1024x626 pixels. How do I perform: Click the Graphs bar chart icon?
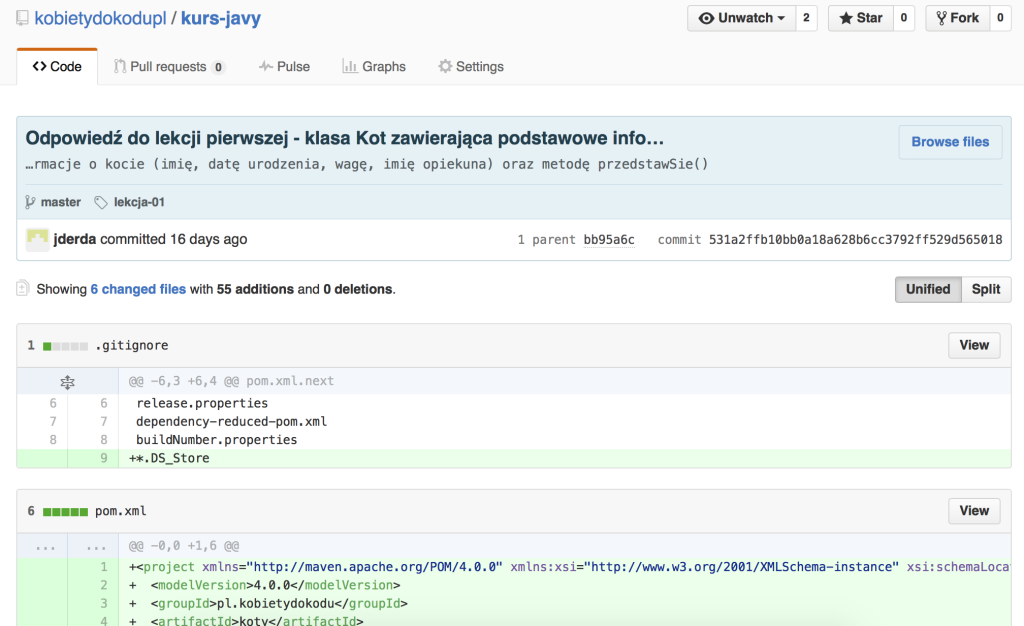[350, 66]
